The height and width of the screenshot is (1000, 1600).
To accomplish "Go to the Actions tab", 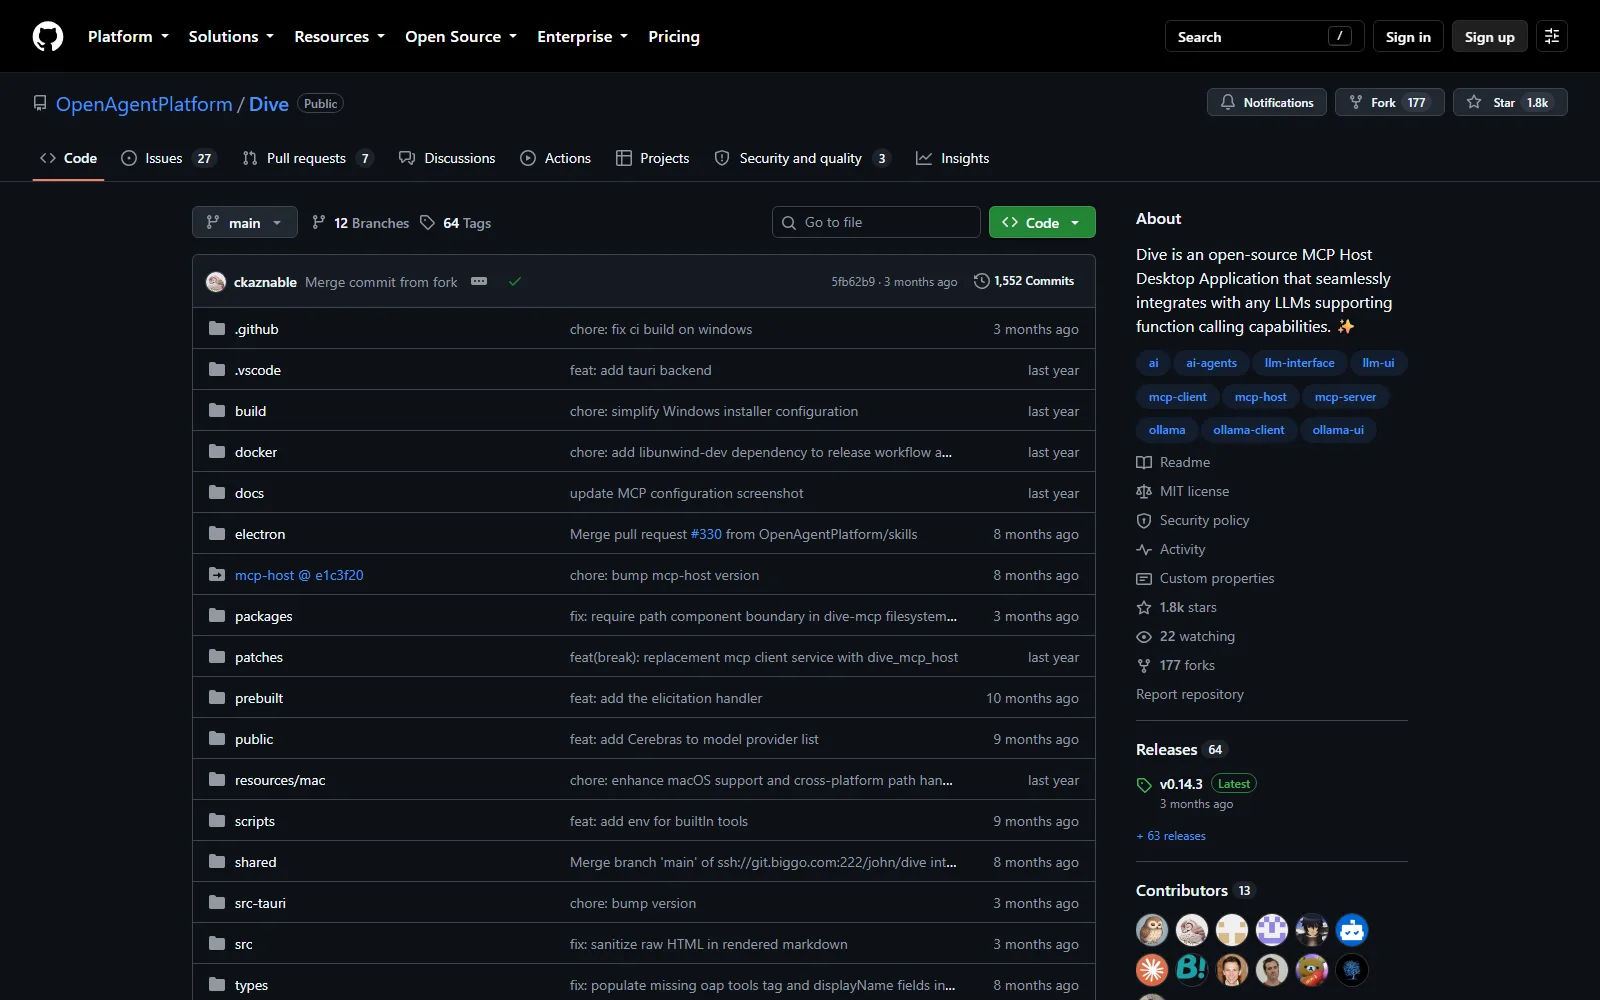I will 556,158.
